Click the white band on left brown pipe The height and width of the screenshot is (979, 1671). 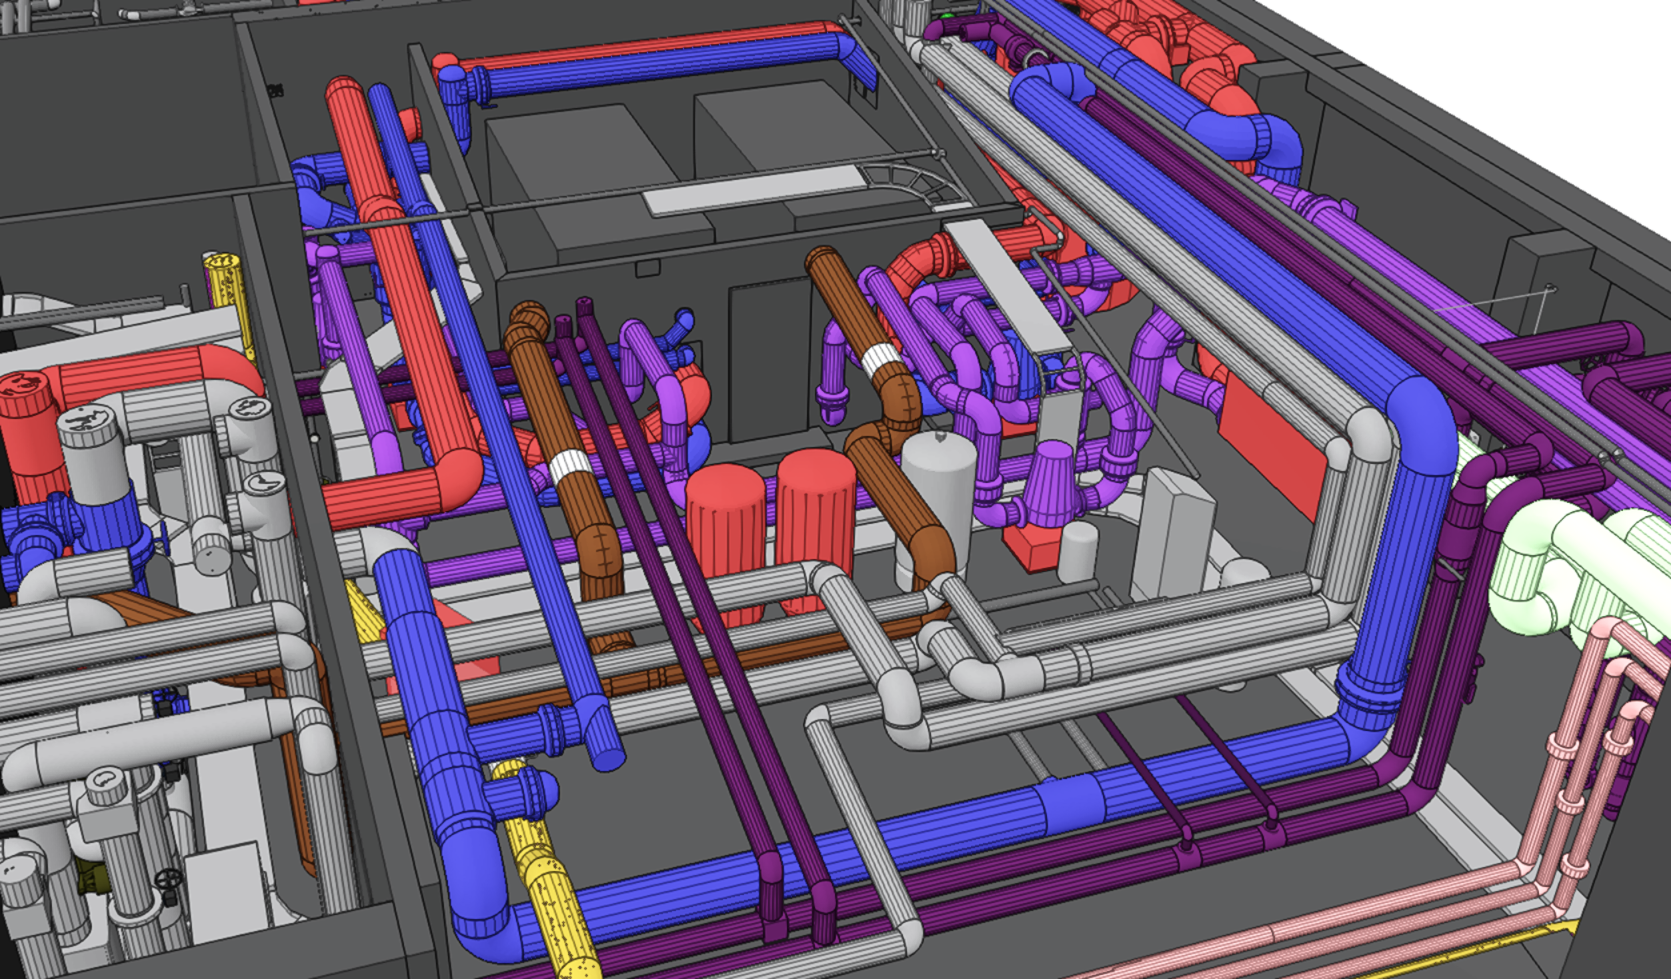(x=571, y=467)
